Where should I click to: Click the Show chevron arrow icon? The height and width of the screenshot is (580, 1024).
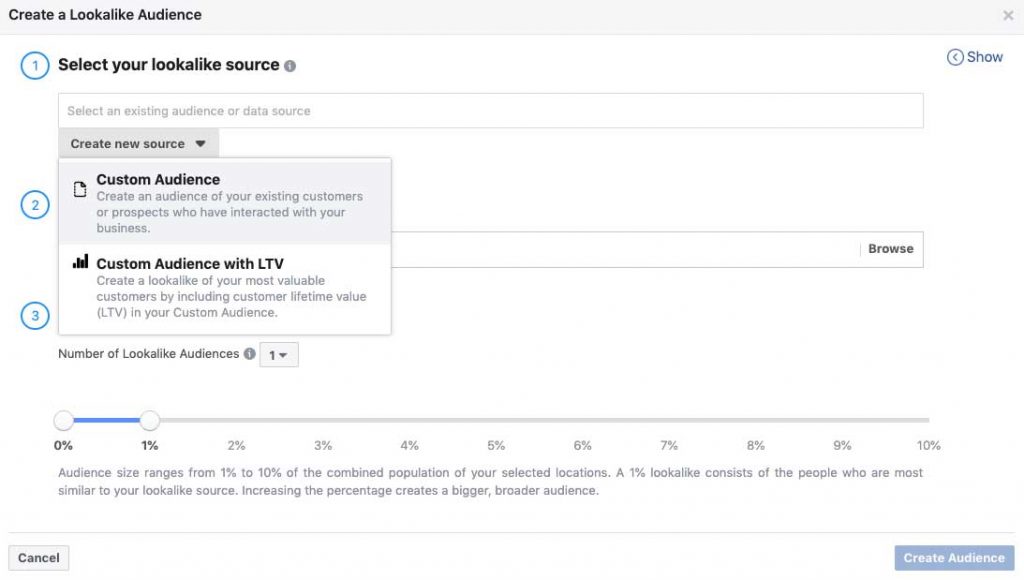click(x=955, y=58)
